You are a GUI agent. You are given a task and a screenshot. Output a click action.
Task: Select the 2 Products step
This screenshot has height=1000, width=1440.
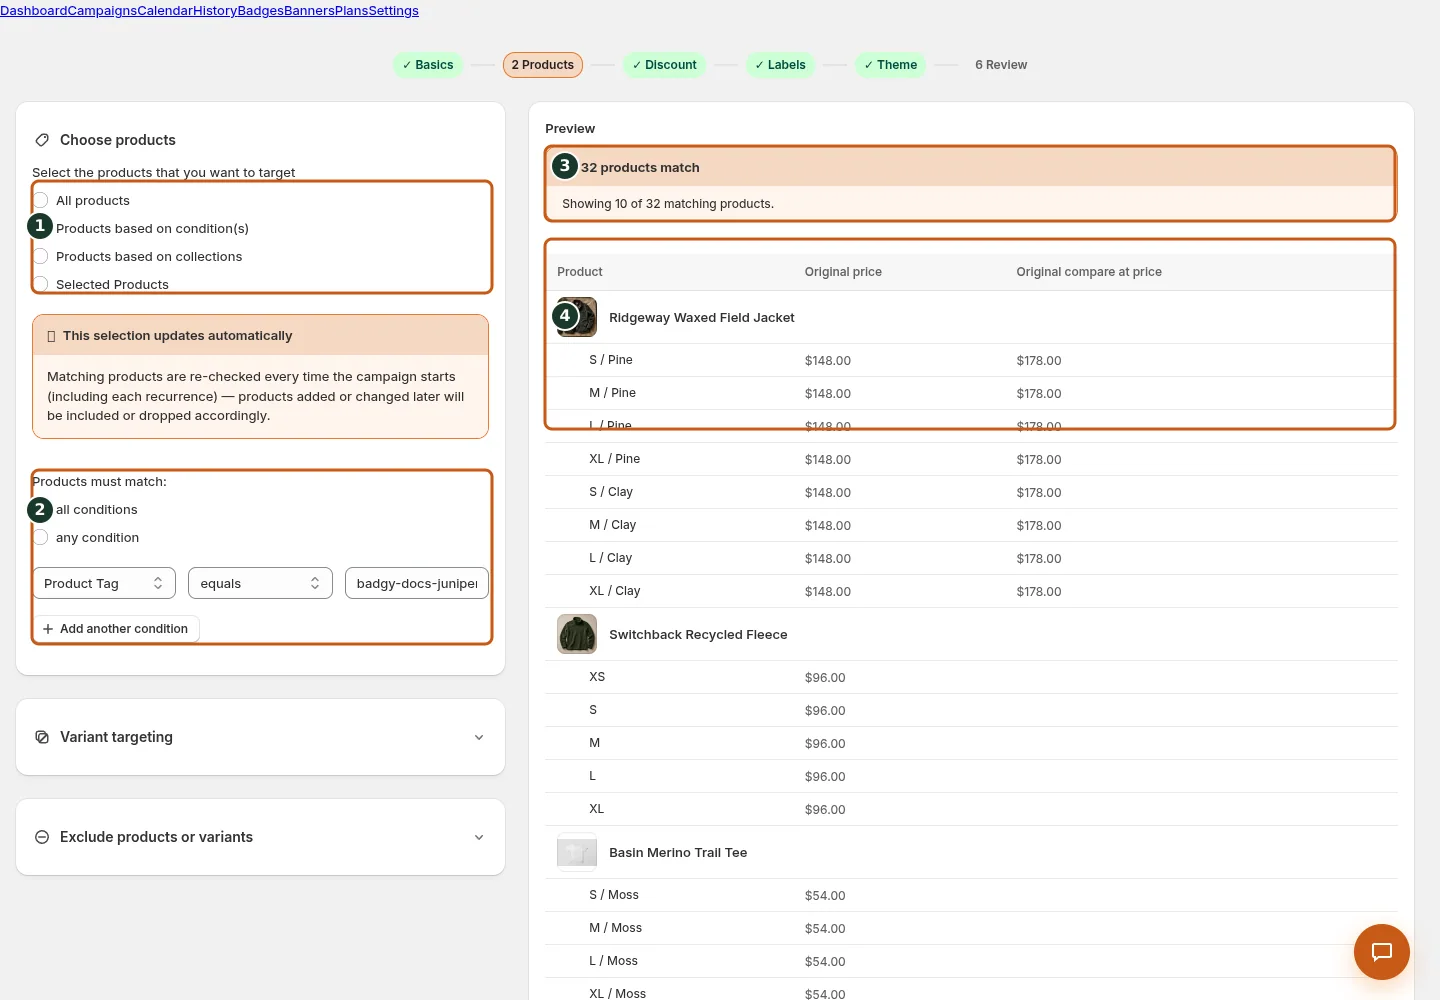[543, 65]
